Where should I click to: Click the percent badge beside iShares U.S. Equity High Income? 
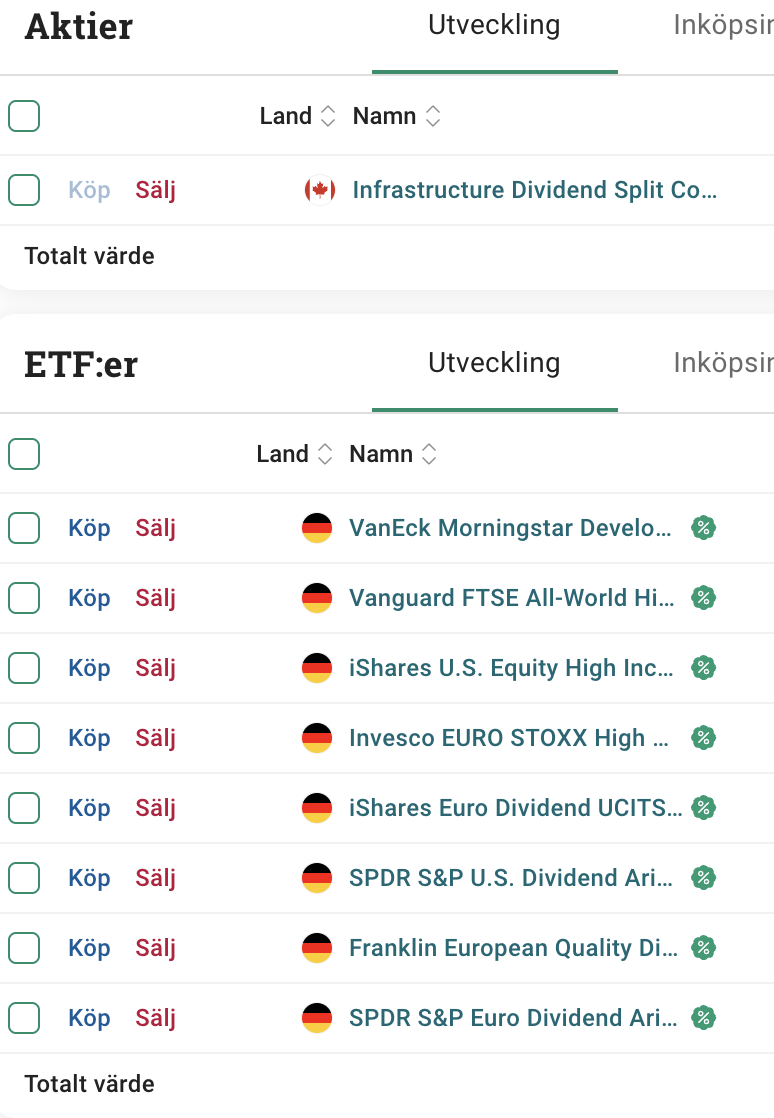coord(704,668)
